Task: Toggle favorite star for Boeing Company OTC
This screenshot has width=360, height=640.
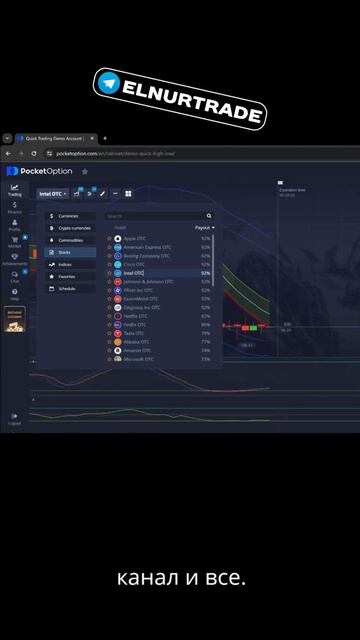Action: [109, 256]
